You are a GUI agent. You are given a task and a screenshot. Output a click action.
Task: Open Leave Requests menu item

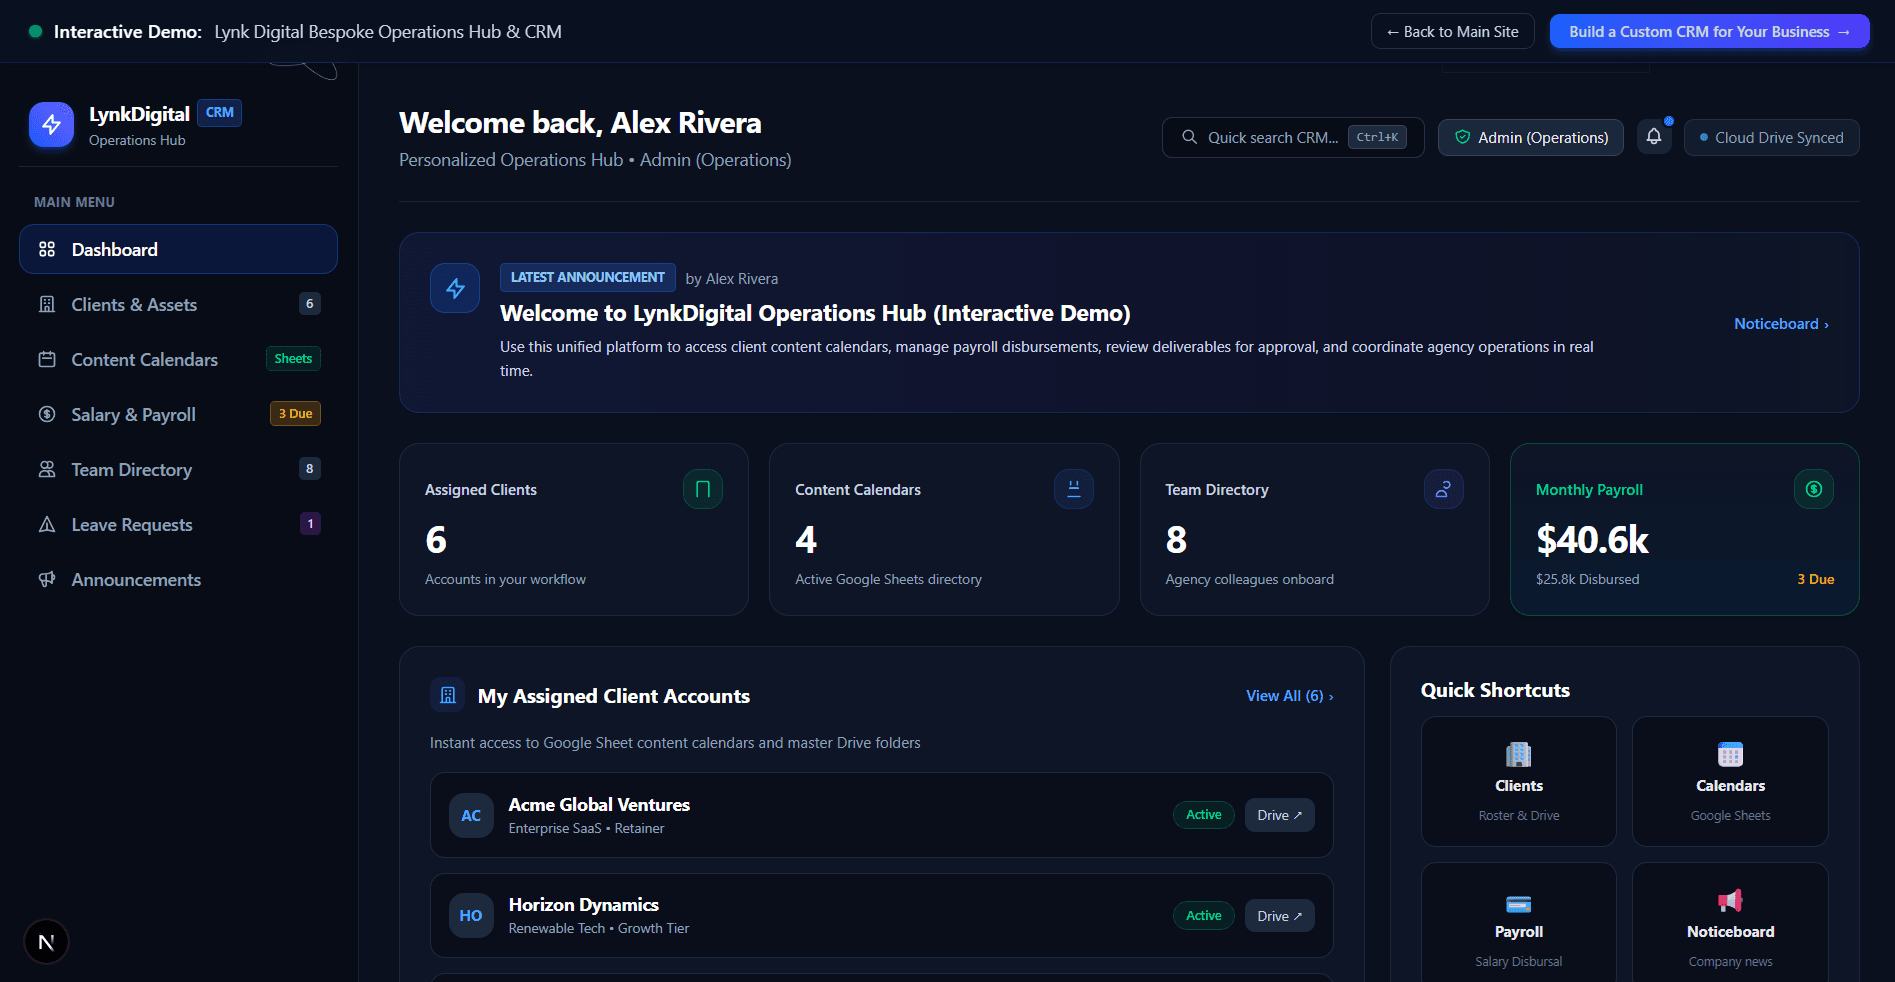pyautogui.click(x=178, y=524)
